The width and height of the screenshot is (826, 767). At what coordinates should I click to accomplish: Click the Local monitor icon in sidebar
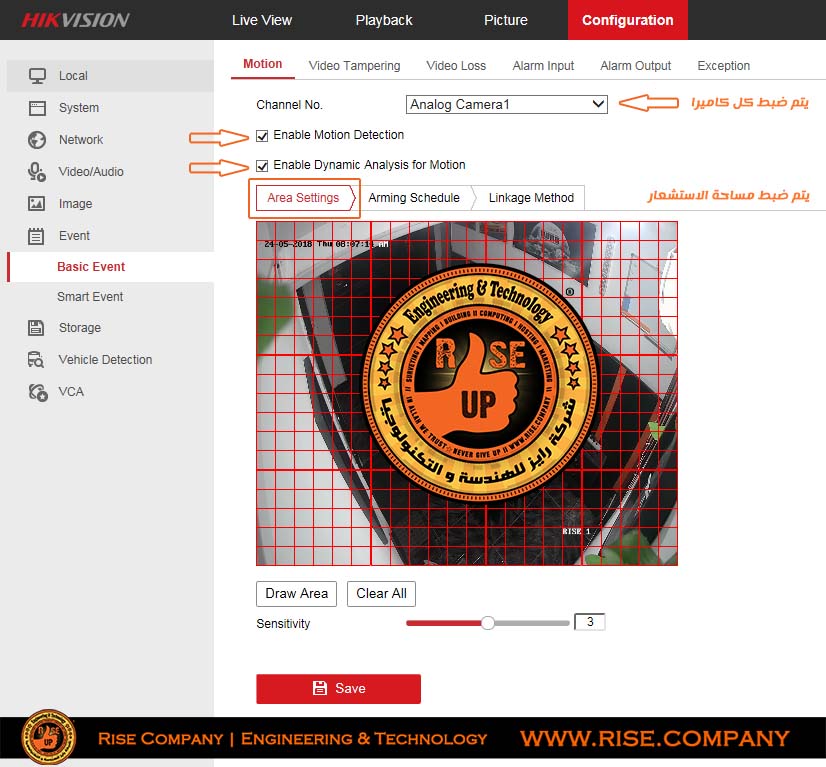tap(37, 76)
